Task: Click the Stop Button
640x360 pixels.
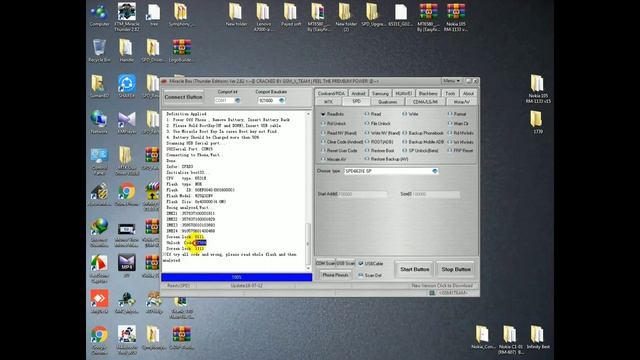Action: pos(456,269)
